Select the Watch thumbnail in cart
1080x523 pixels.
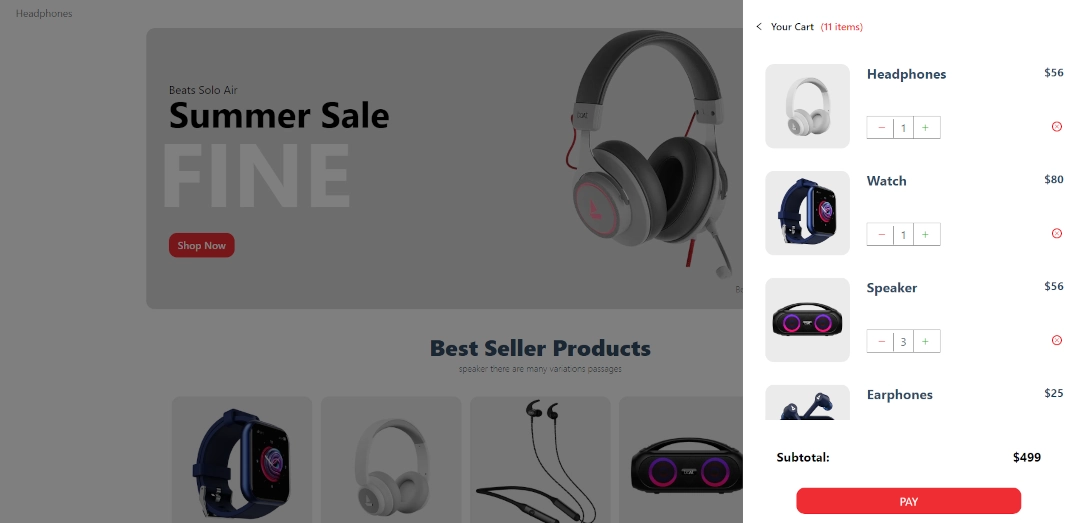point(807,213)
